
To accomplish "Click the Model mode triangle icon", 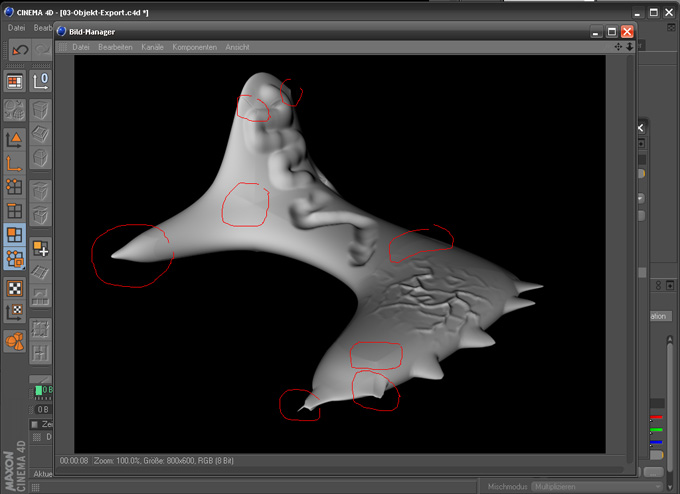I will [15, 138].
